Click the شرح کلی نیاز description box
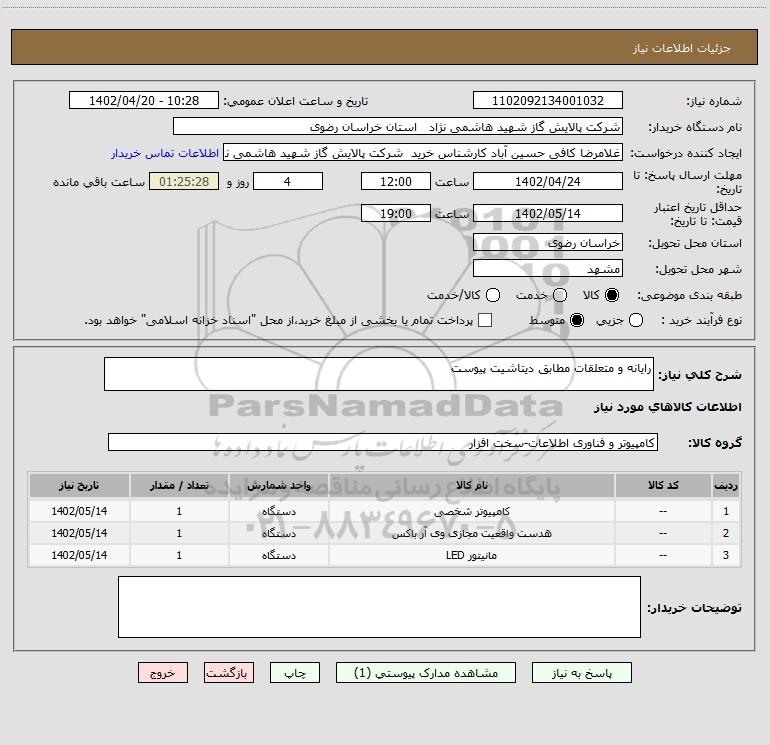This screenshot has width=770, height=745. pos(379,374)
